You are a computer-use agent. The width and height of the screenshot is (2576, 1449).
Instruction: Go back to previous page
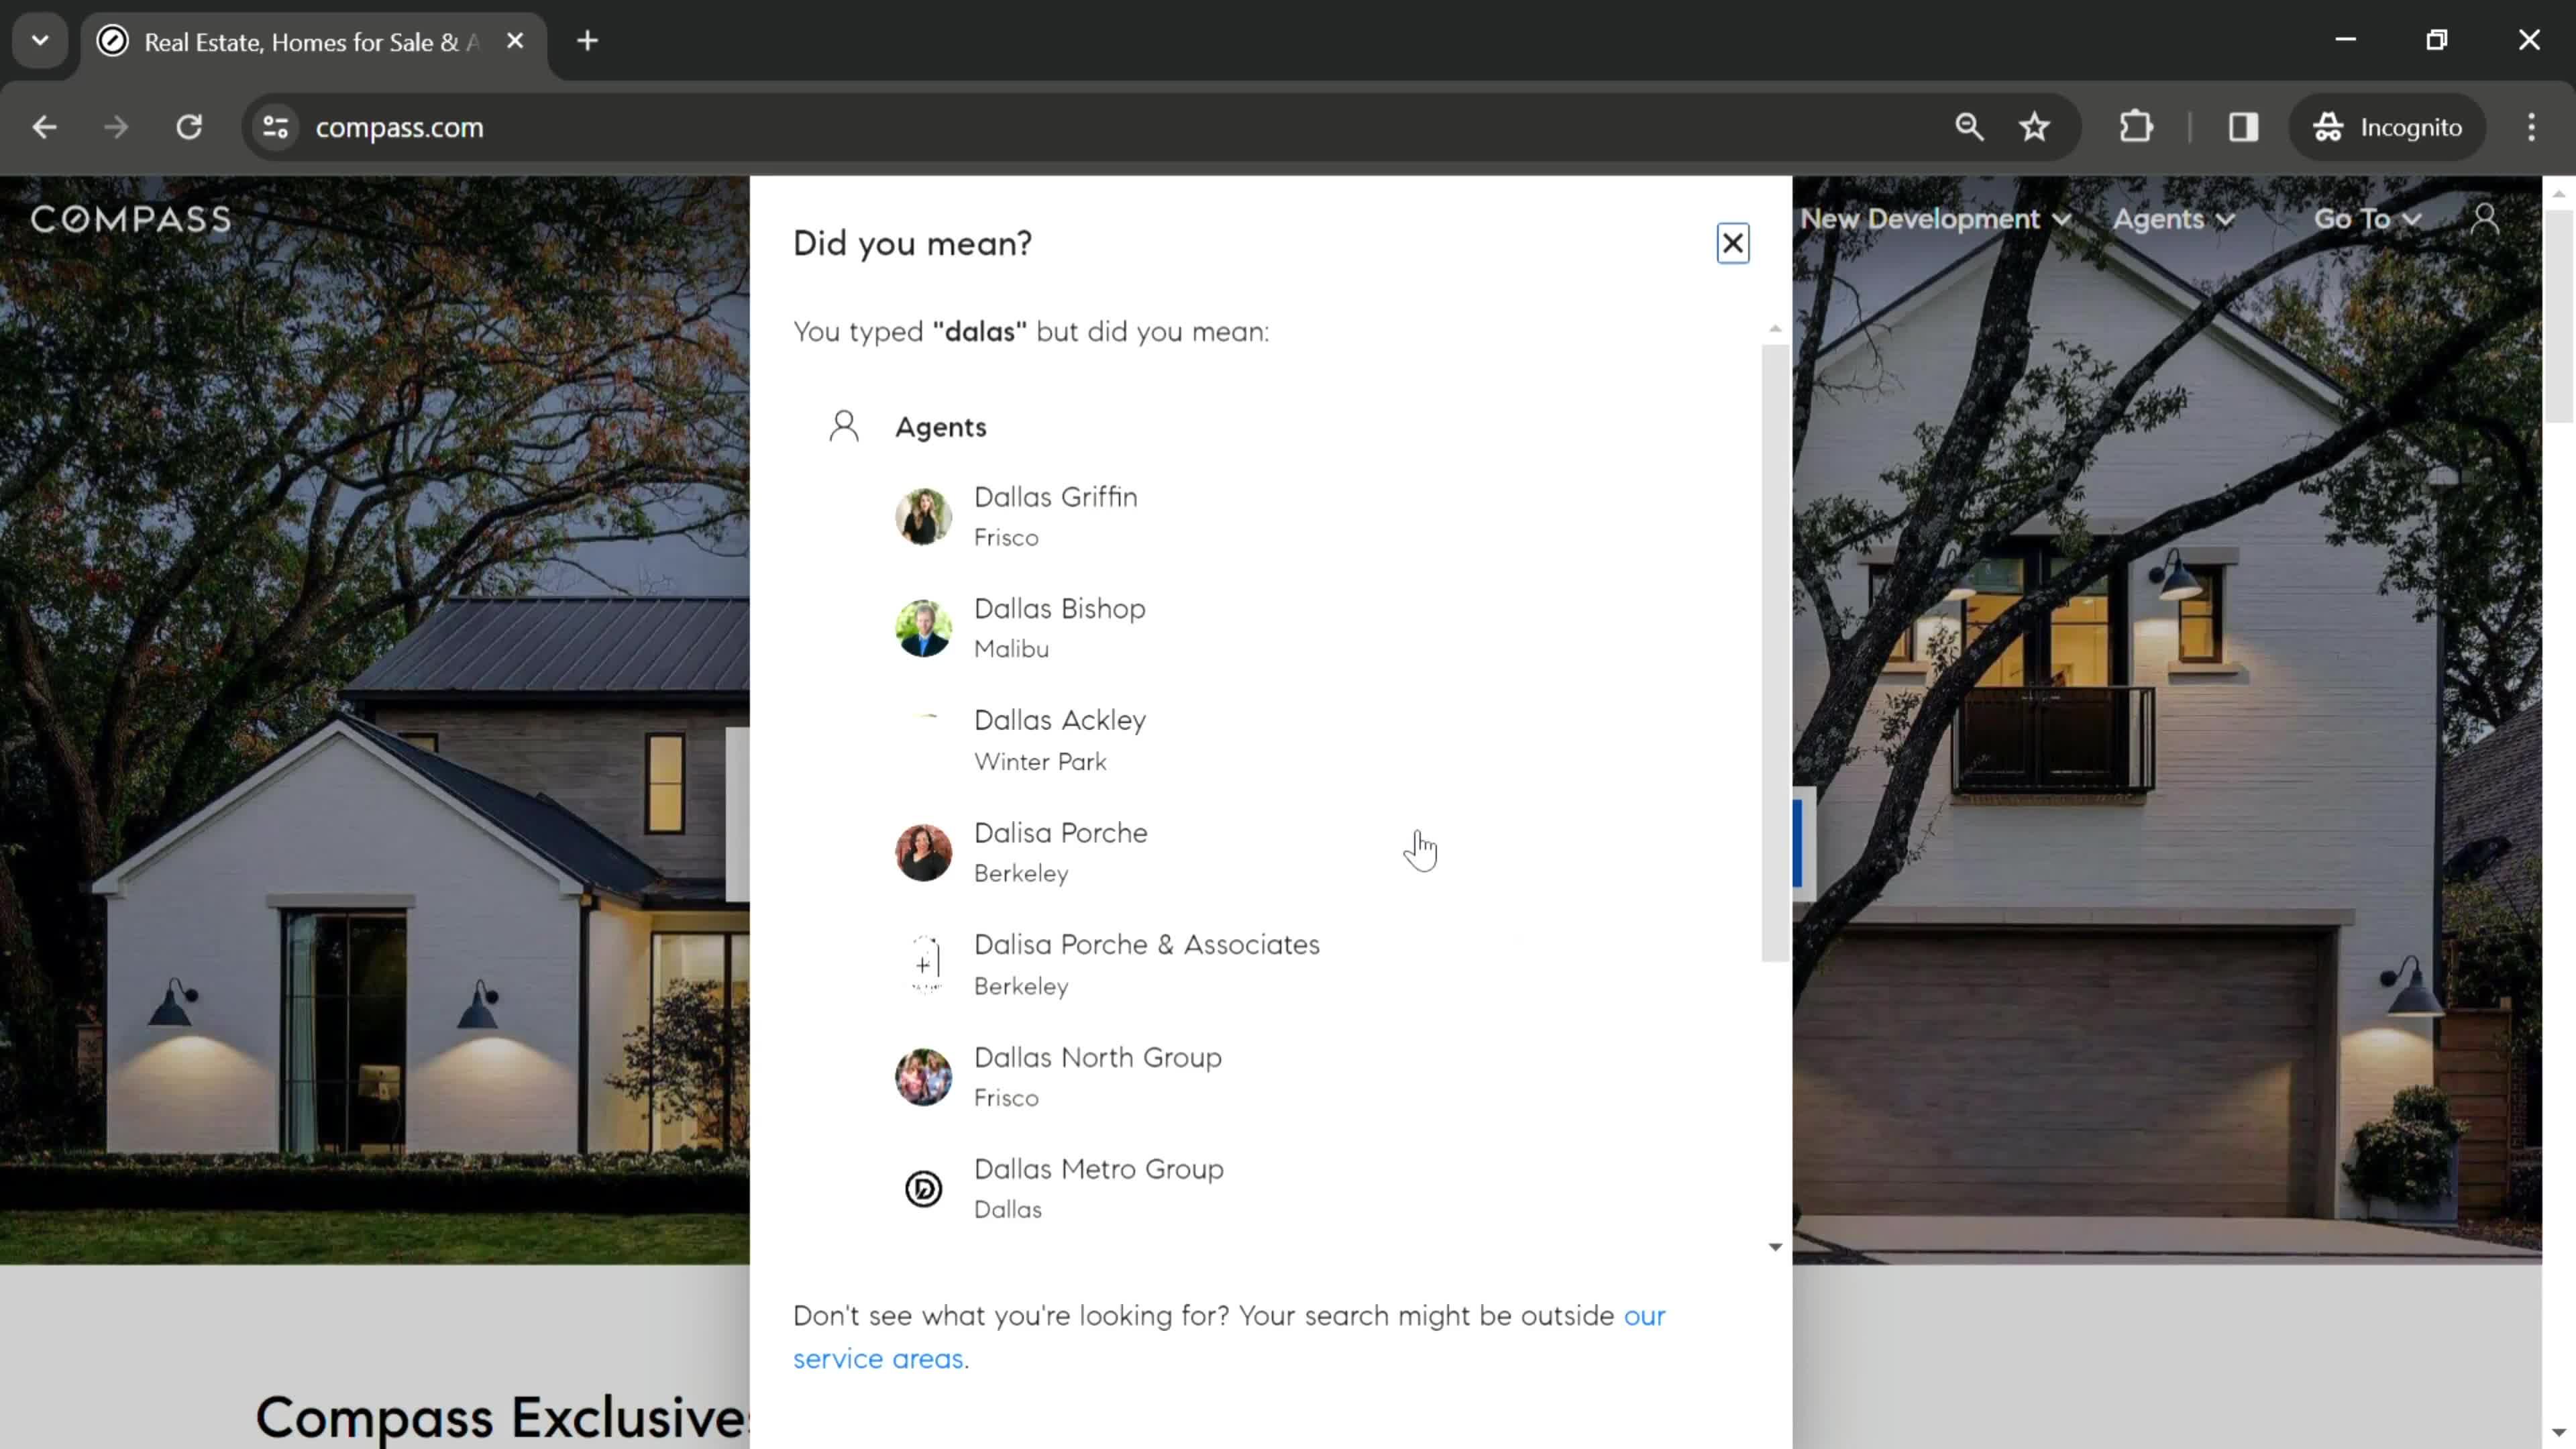click(44, 127)
